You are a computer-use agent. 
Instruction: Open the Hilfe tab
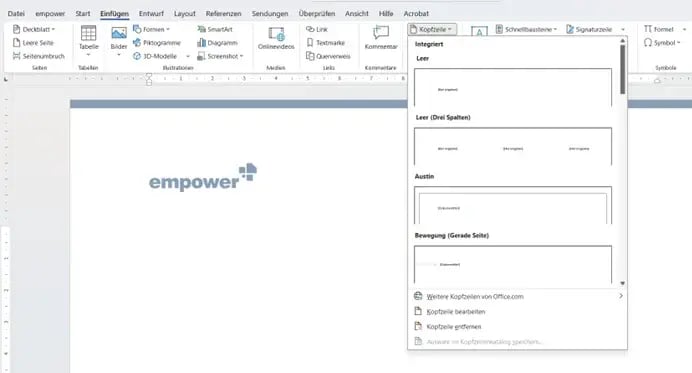(x=386, y=14)
